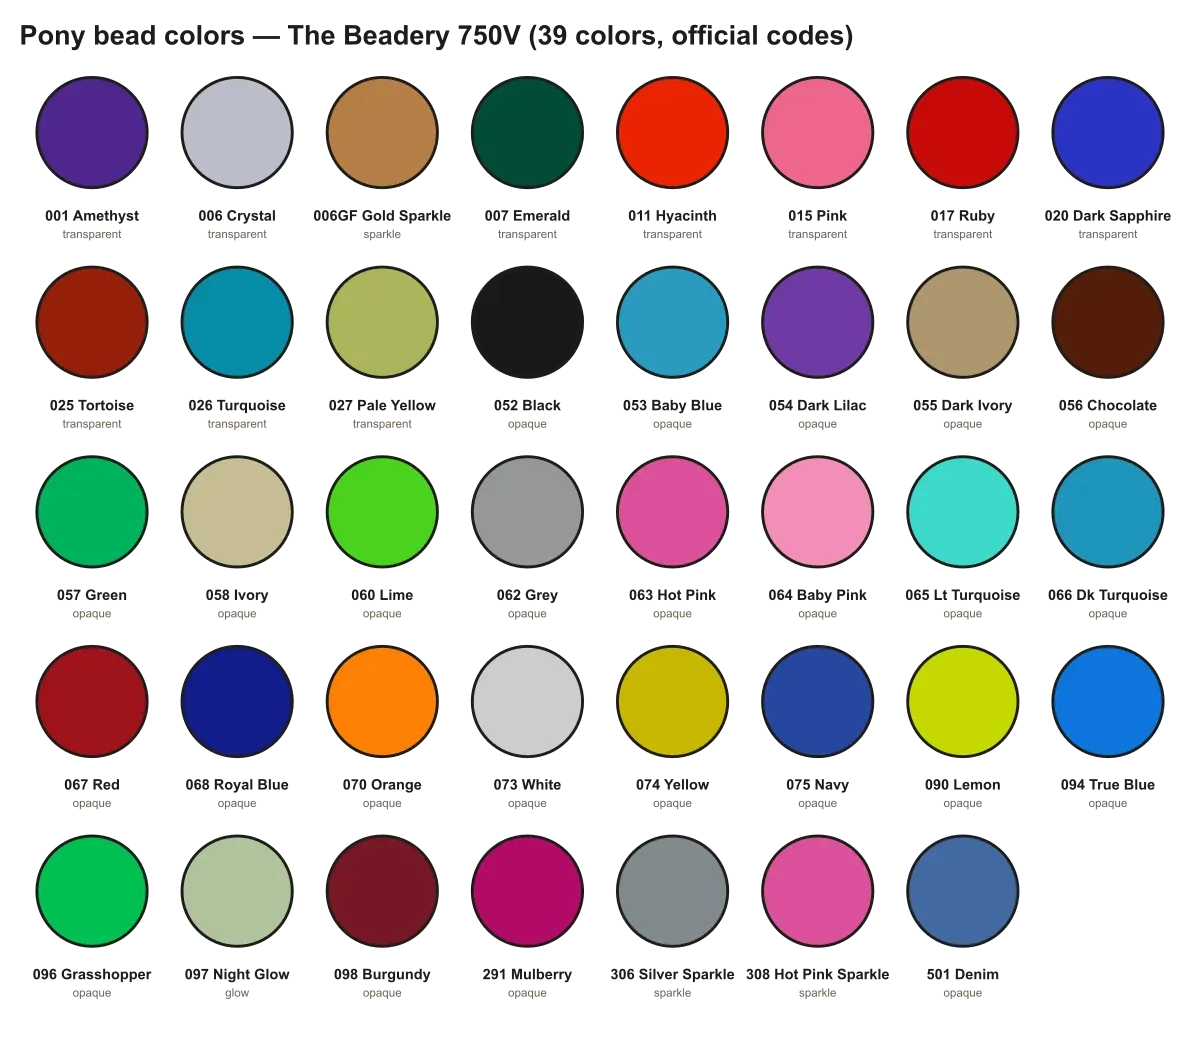Select the 011 Hyacinth red circle

pyautogui.click(x=672, y=133)
